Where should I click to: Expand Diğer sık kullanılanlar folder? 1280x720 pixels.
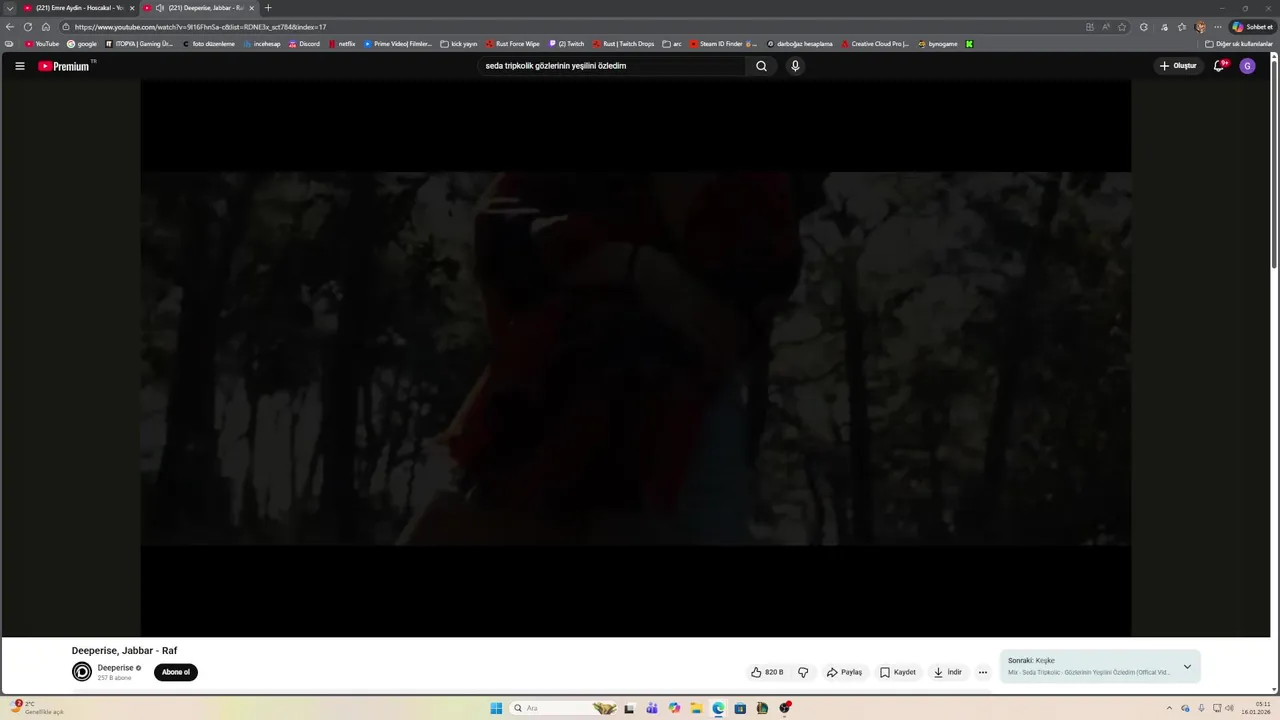point(1239,44)
